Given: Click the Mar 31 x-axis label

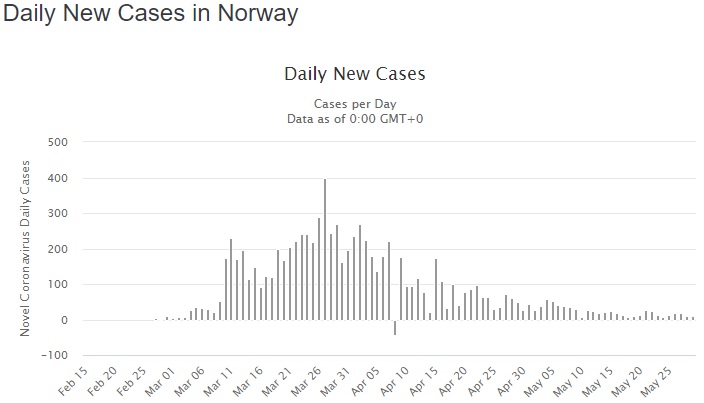Looking at the screenshot, I should (x=336, y=381).
